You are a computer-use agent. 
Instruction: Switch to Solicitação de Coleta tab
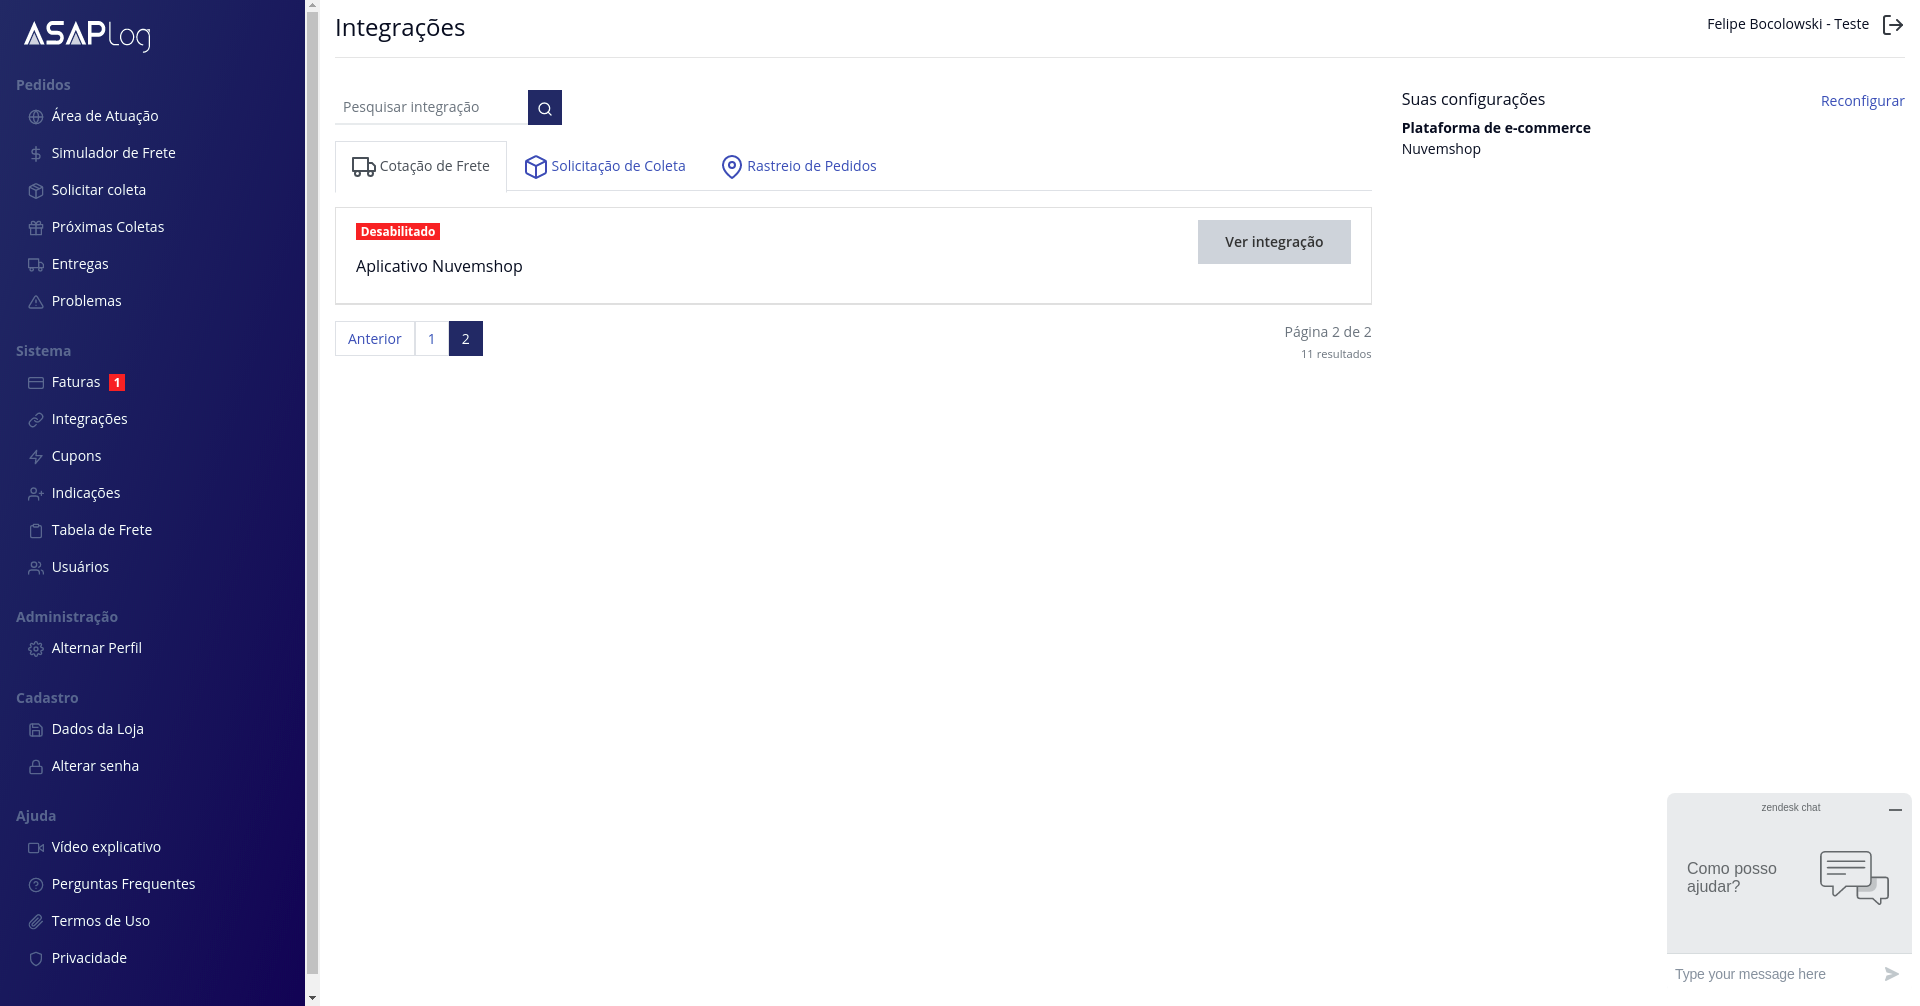point(606,166)
